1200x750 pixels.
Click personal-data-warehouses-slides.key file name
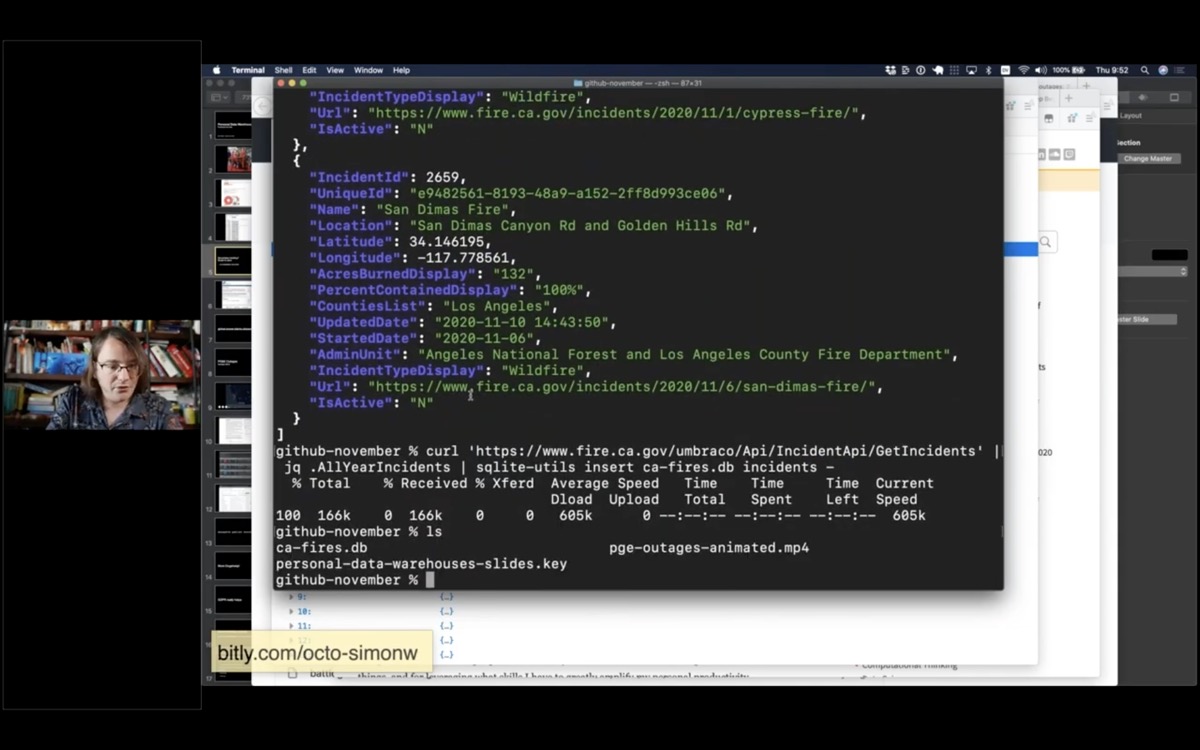coord(421,564)
